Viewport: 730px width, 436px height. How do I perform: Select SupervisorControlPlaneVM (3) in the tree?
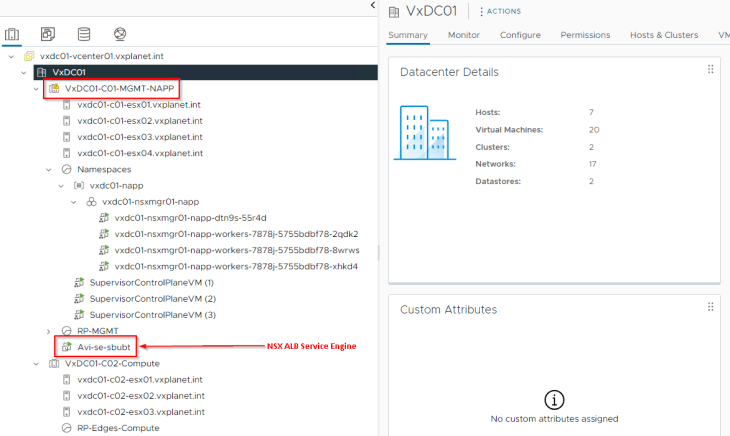click(x=153, y=315)
